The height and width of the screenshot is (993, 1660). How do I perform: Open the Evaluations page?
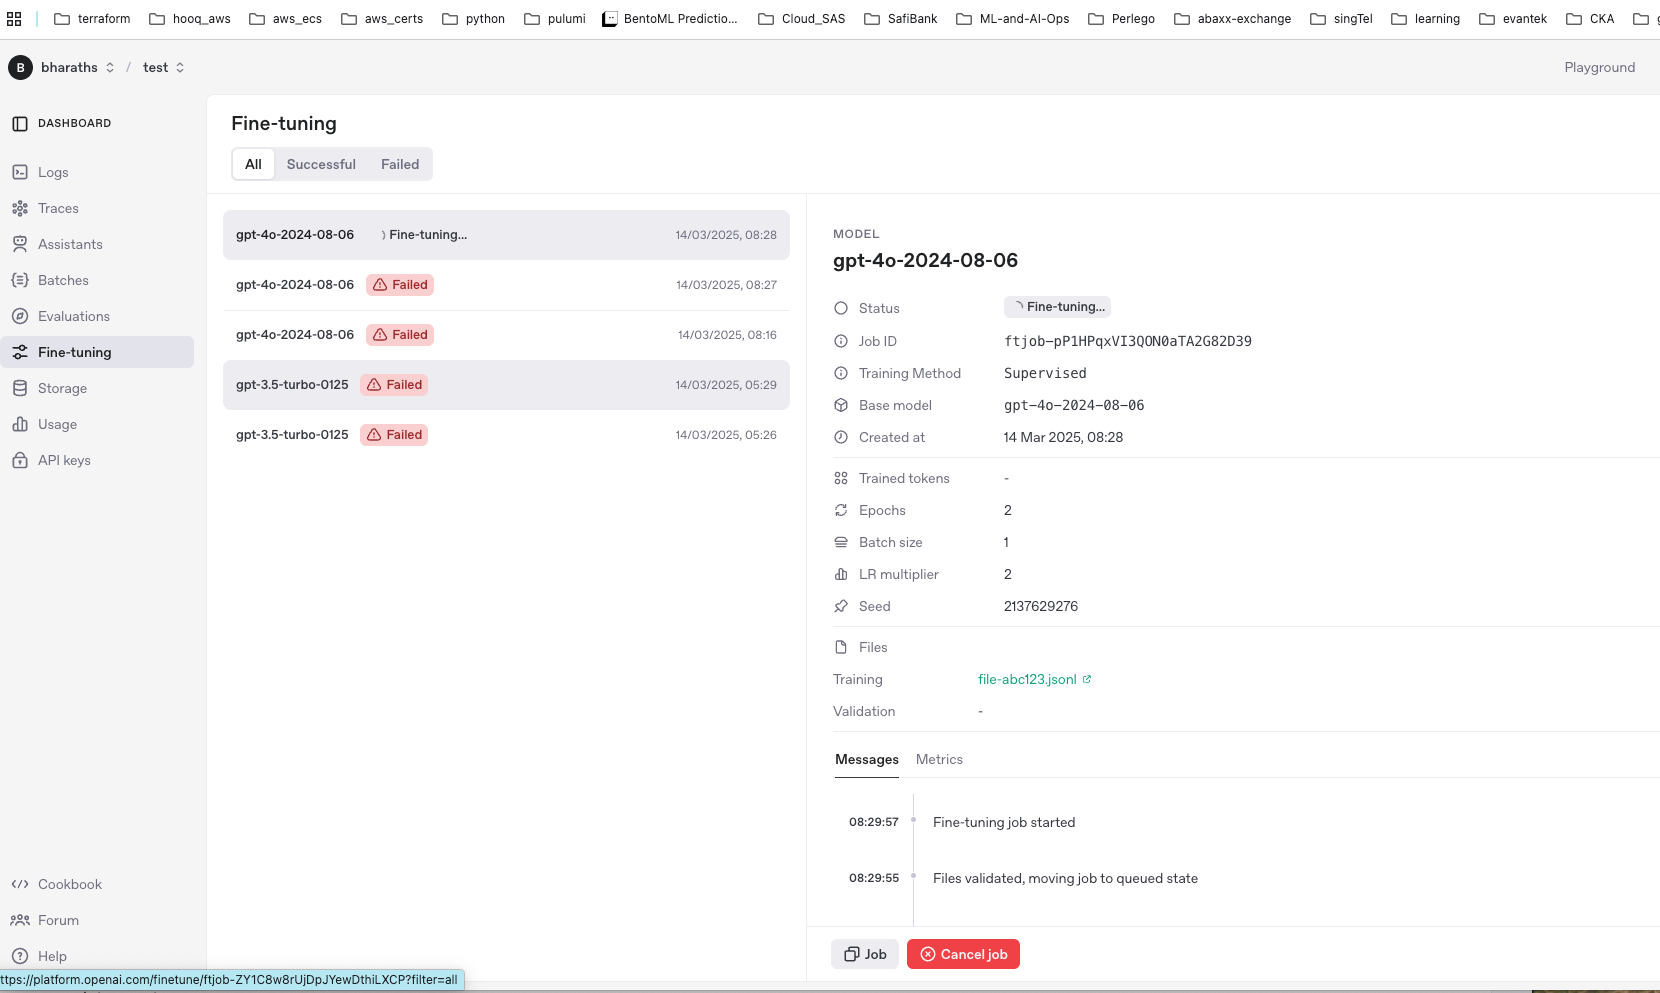[x=74, y=316]
